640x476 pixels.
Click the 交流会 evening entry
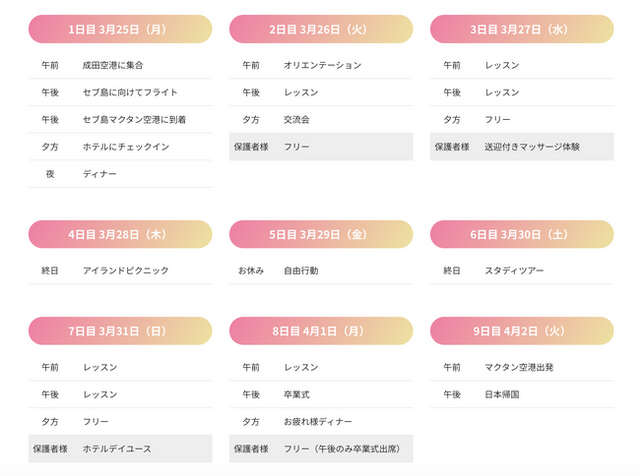pos(297,119)
